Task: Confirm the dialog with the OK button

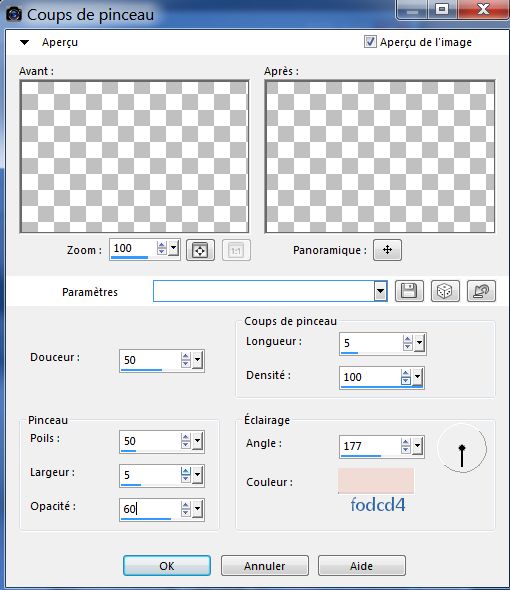Action: coord(167,566)
